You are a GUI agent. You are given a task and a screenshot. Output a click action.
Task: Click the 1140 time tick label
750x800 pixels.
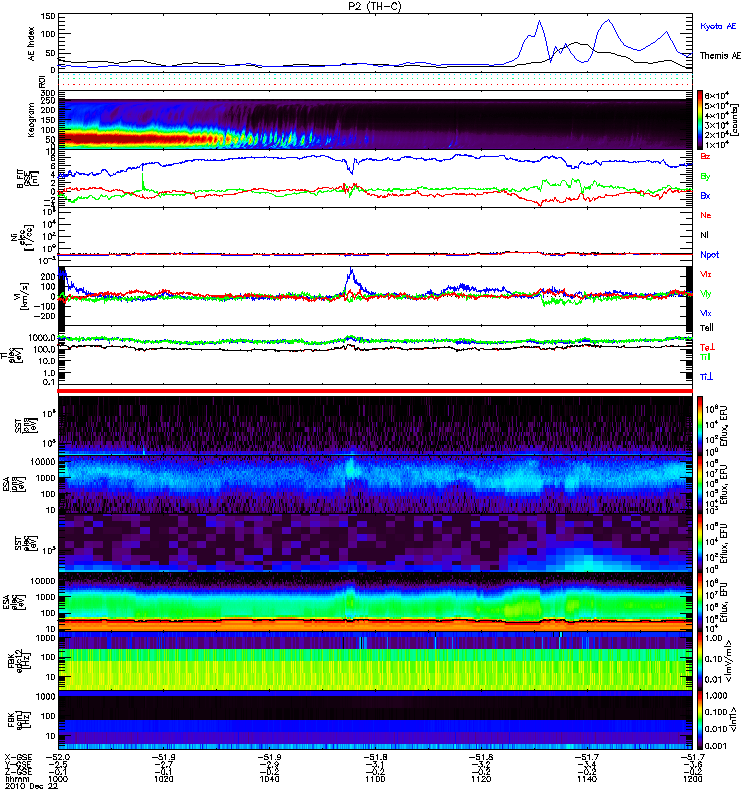[586, 779]
